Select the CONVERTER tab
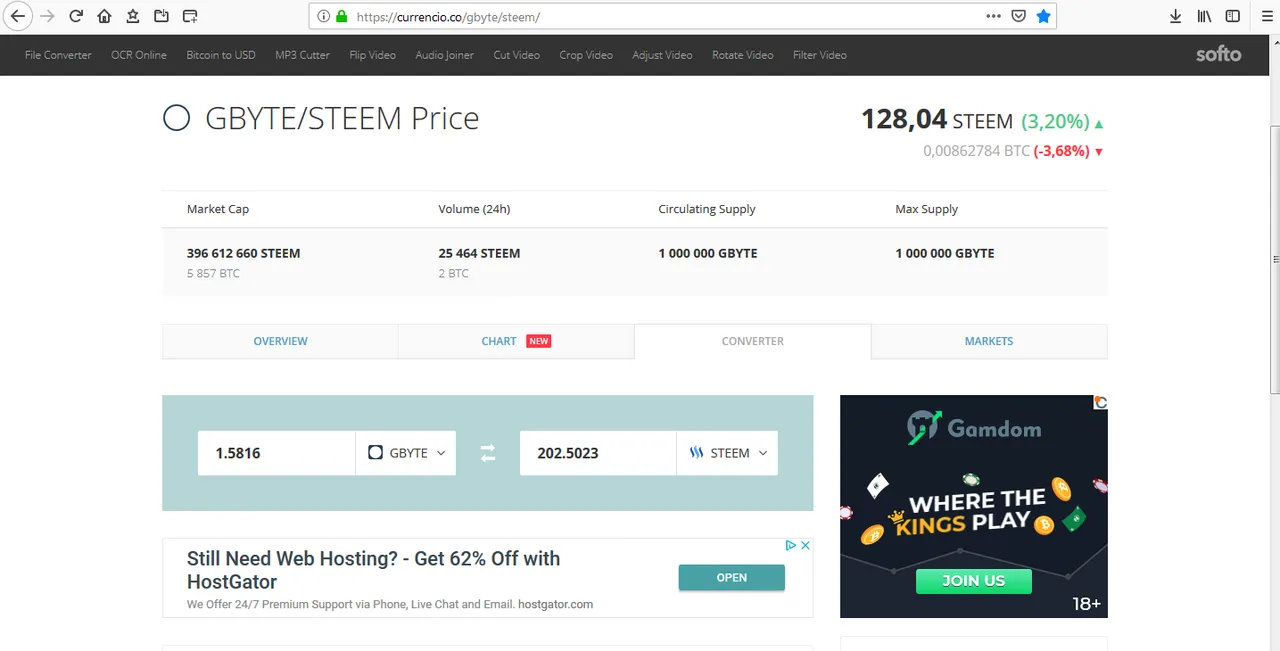Viewport: 1280px width, 651px height. 752,341
